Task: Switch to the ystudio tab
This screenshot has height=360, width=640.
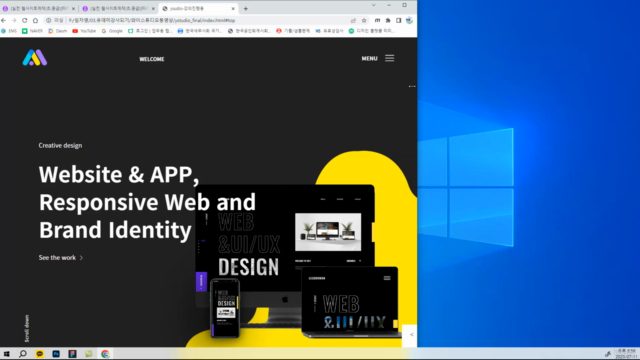Action: [x=199, y=9]
